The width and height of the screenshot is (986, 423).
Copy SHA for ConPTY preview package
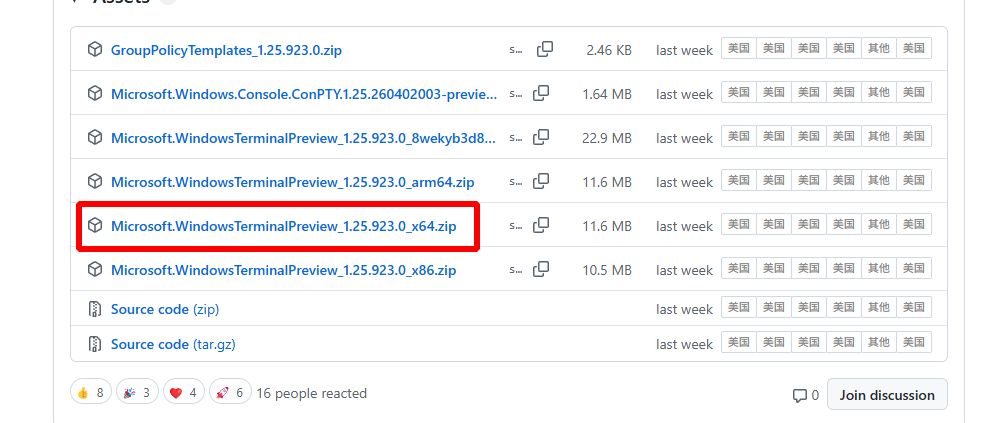point(541,93)
